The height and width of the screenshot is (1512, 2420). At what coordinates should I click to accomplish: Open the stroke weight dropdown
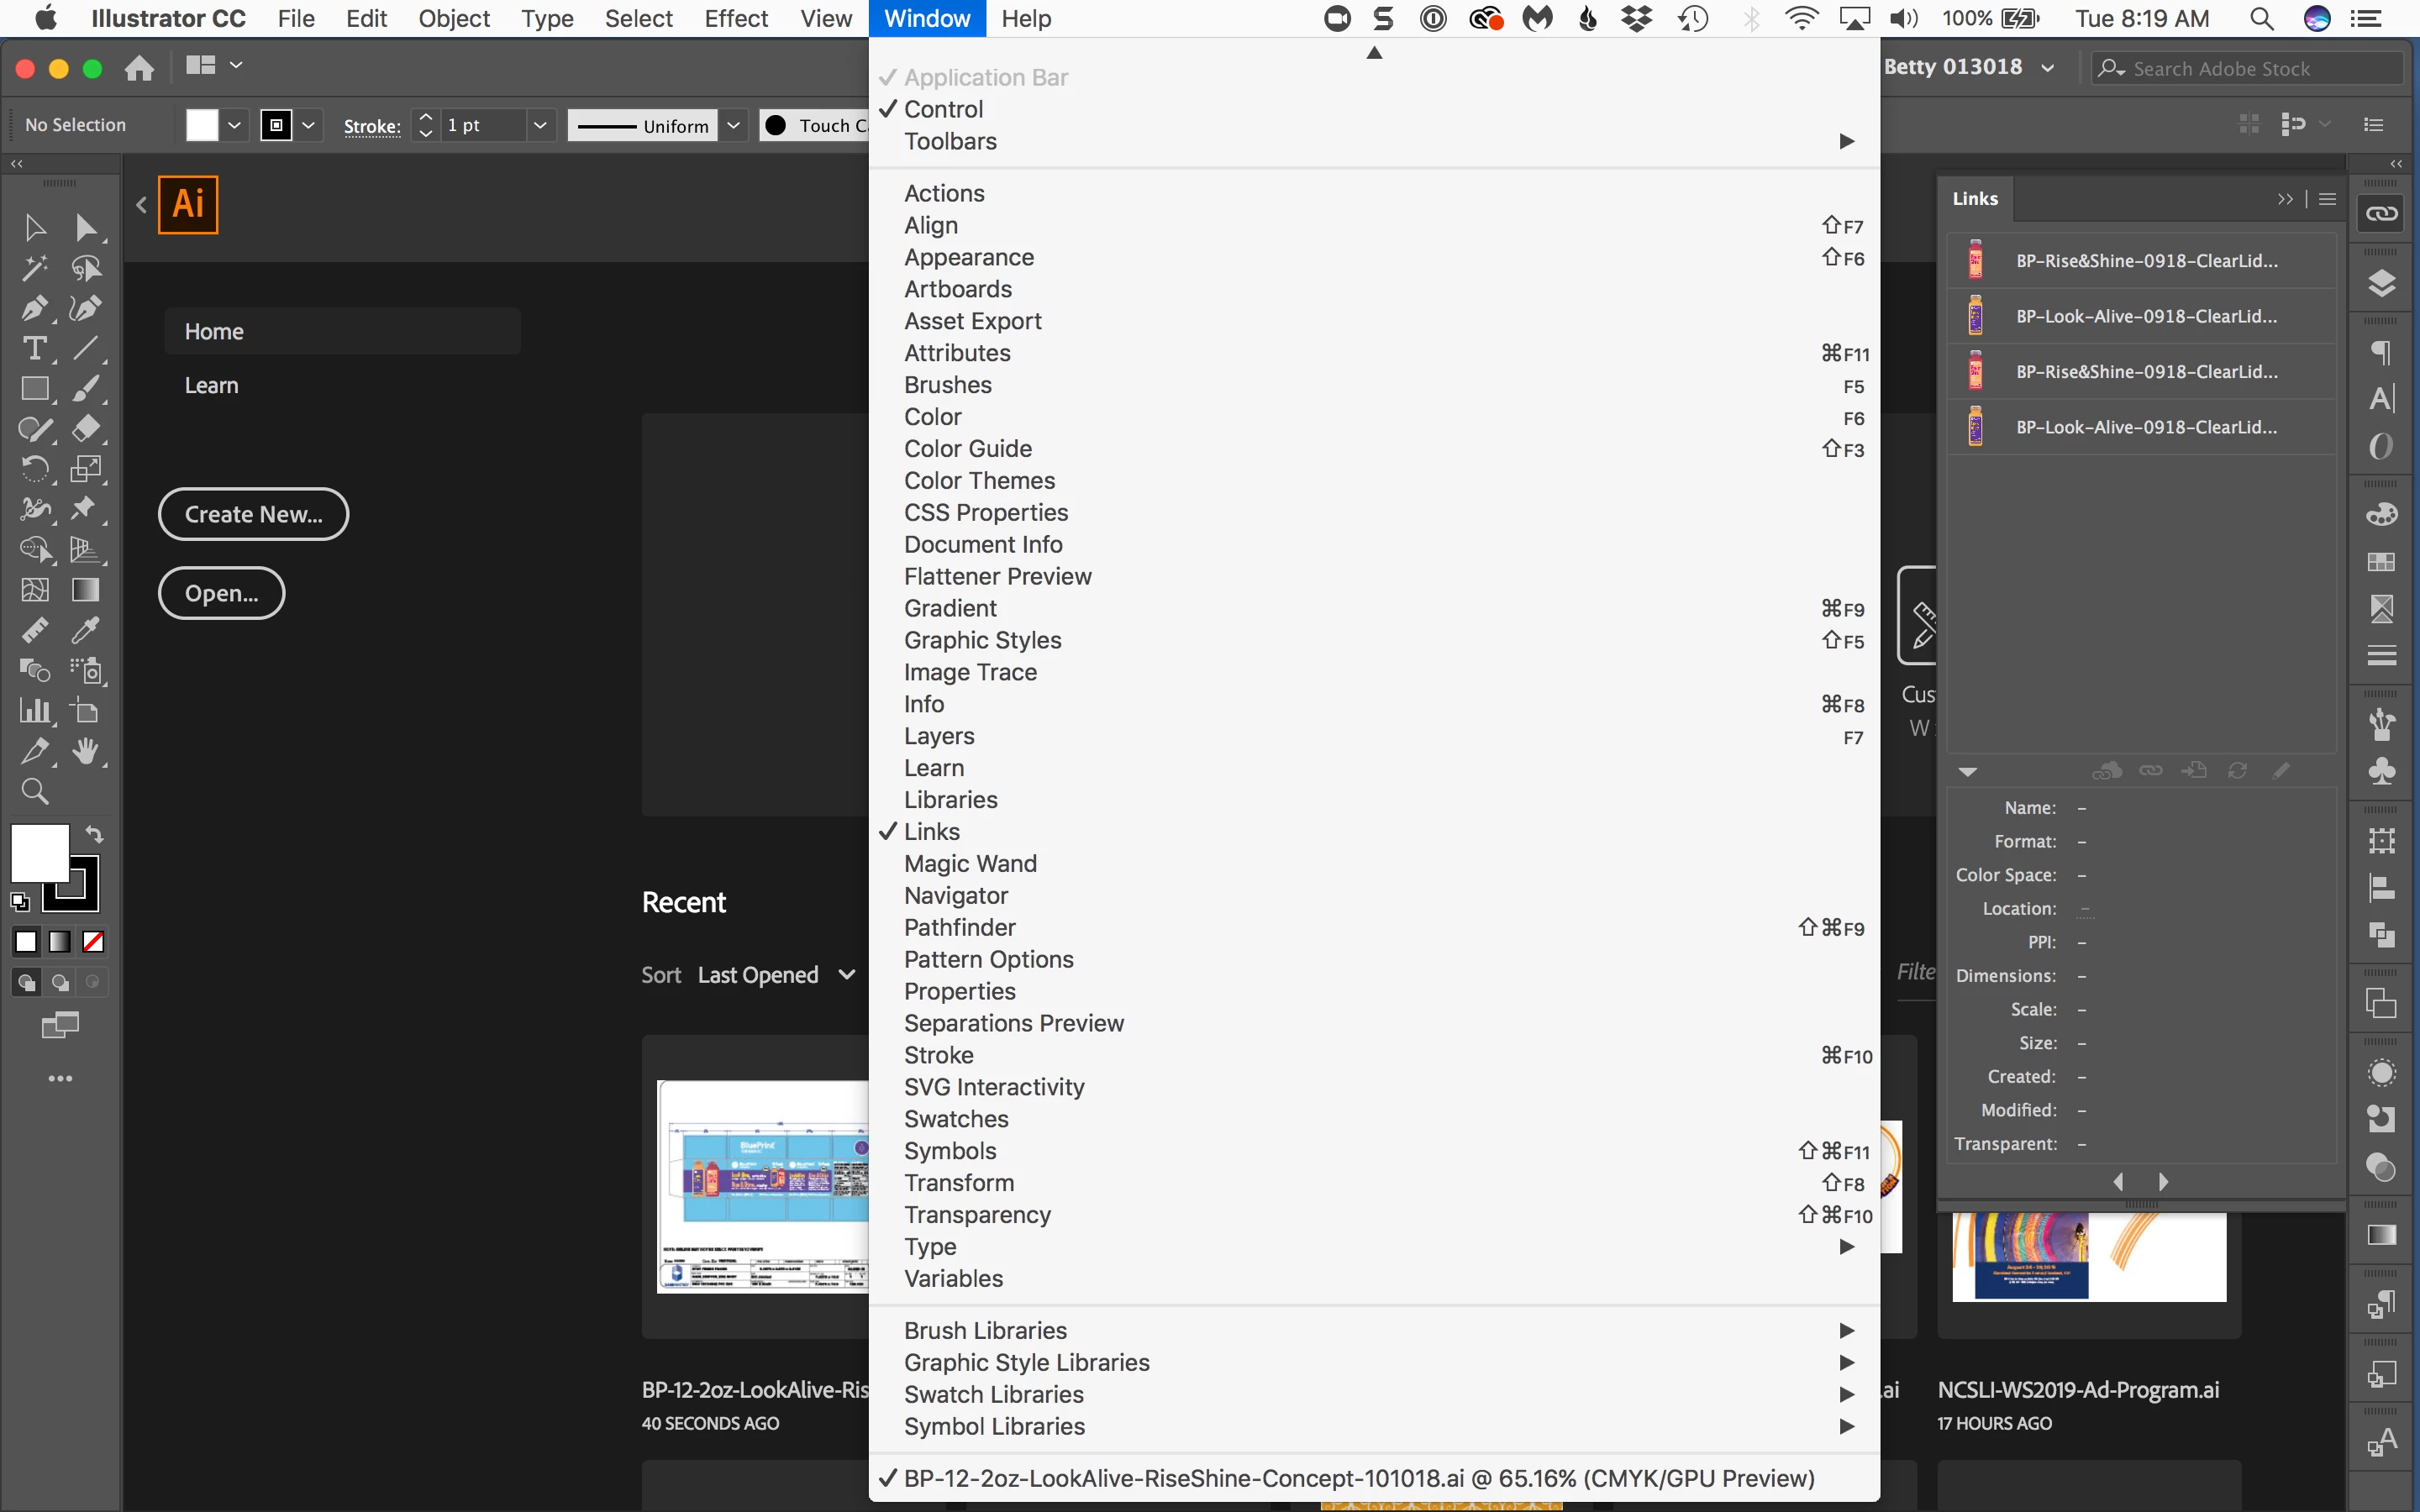[x=540, y=125]
